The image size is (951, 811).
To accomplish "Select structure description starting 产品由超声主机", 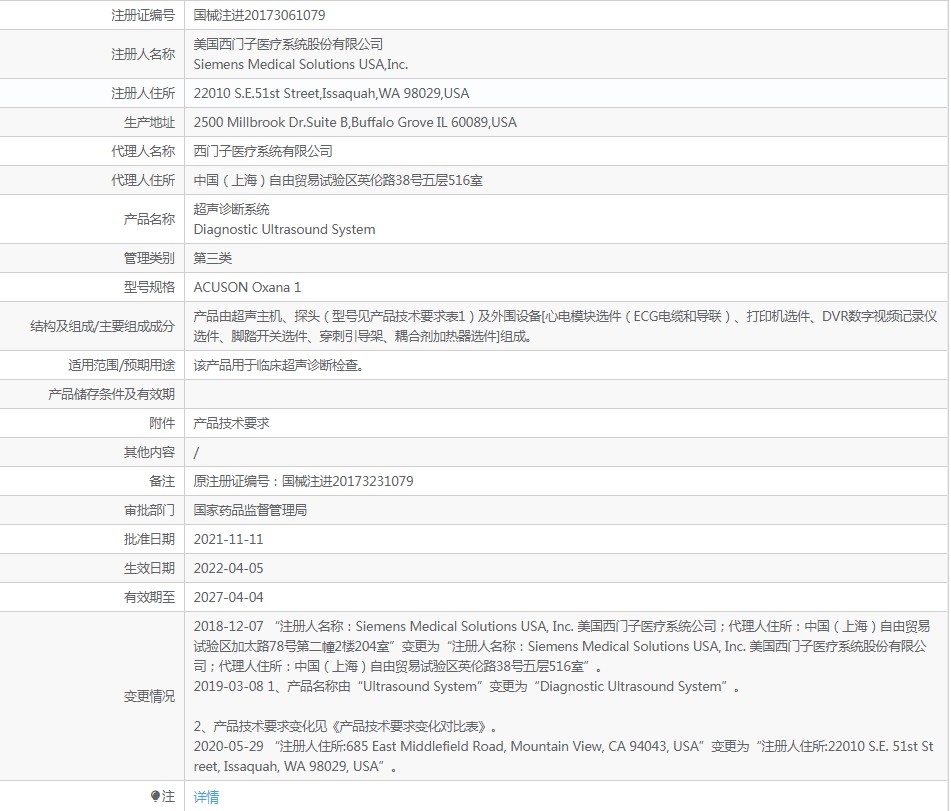I will 565,326.
